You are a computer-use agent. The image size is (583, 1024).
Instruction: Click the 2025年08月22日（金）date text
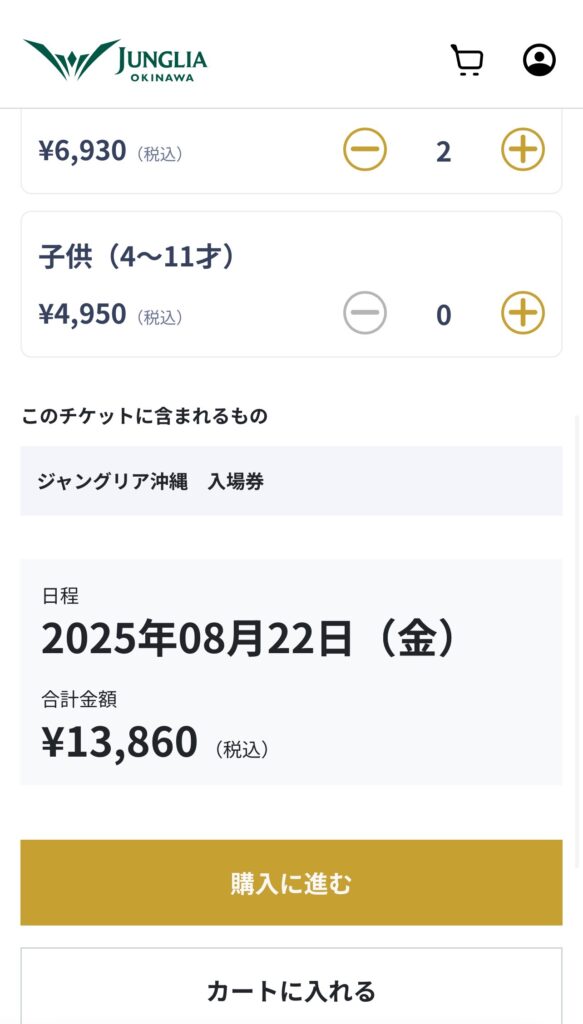tap(248, 639)
